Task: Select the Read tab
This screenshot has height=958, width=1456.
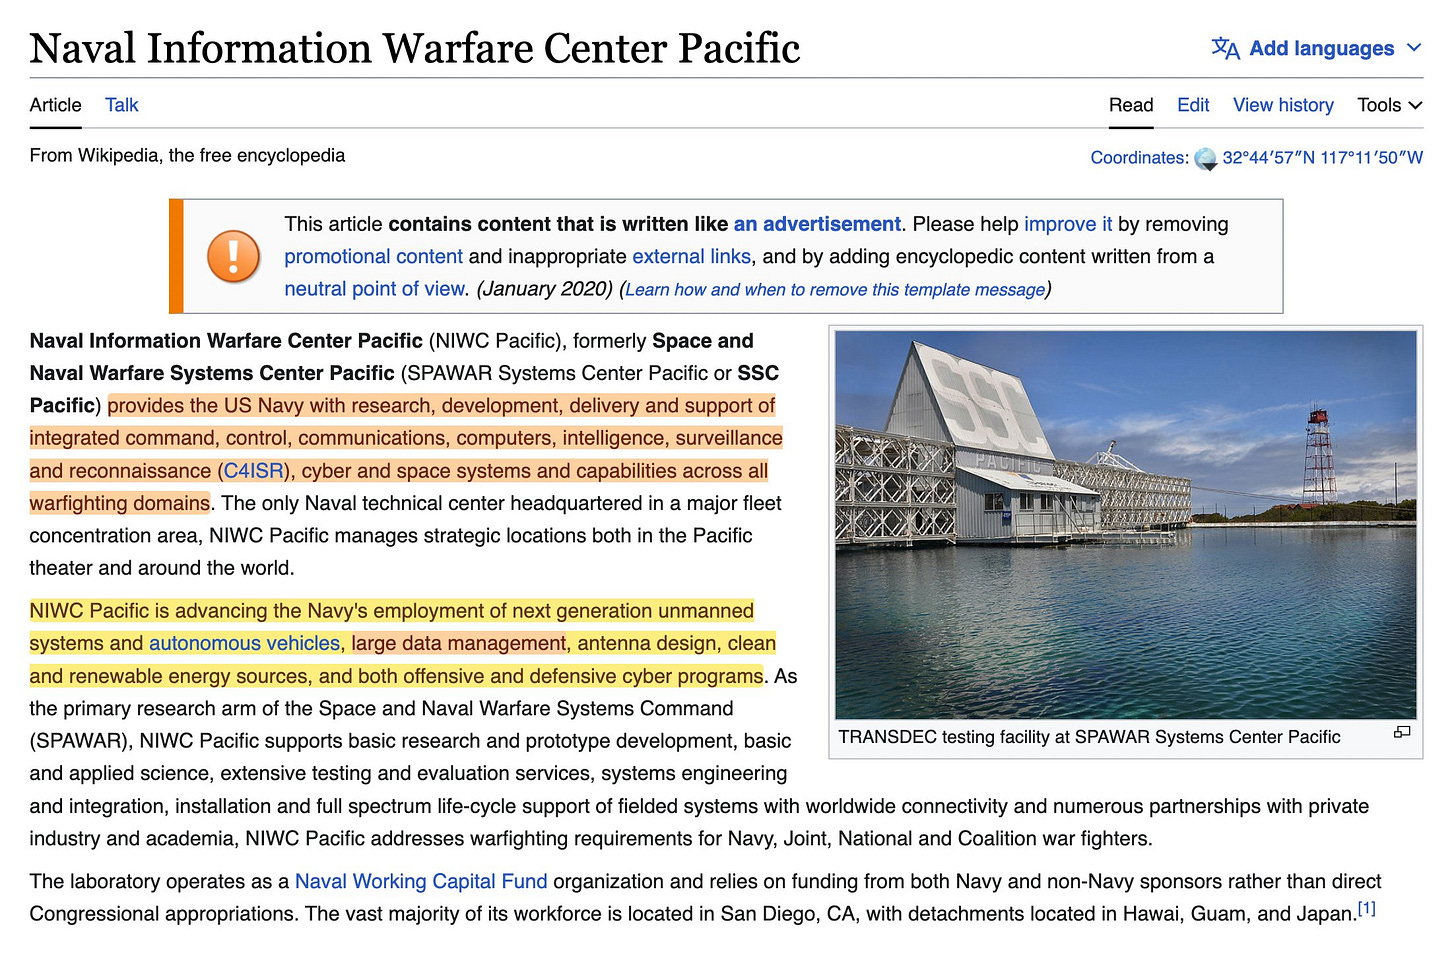Action: [x=1131, y=105]
